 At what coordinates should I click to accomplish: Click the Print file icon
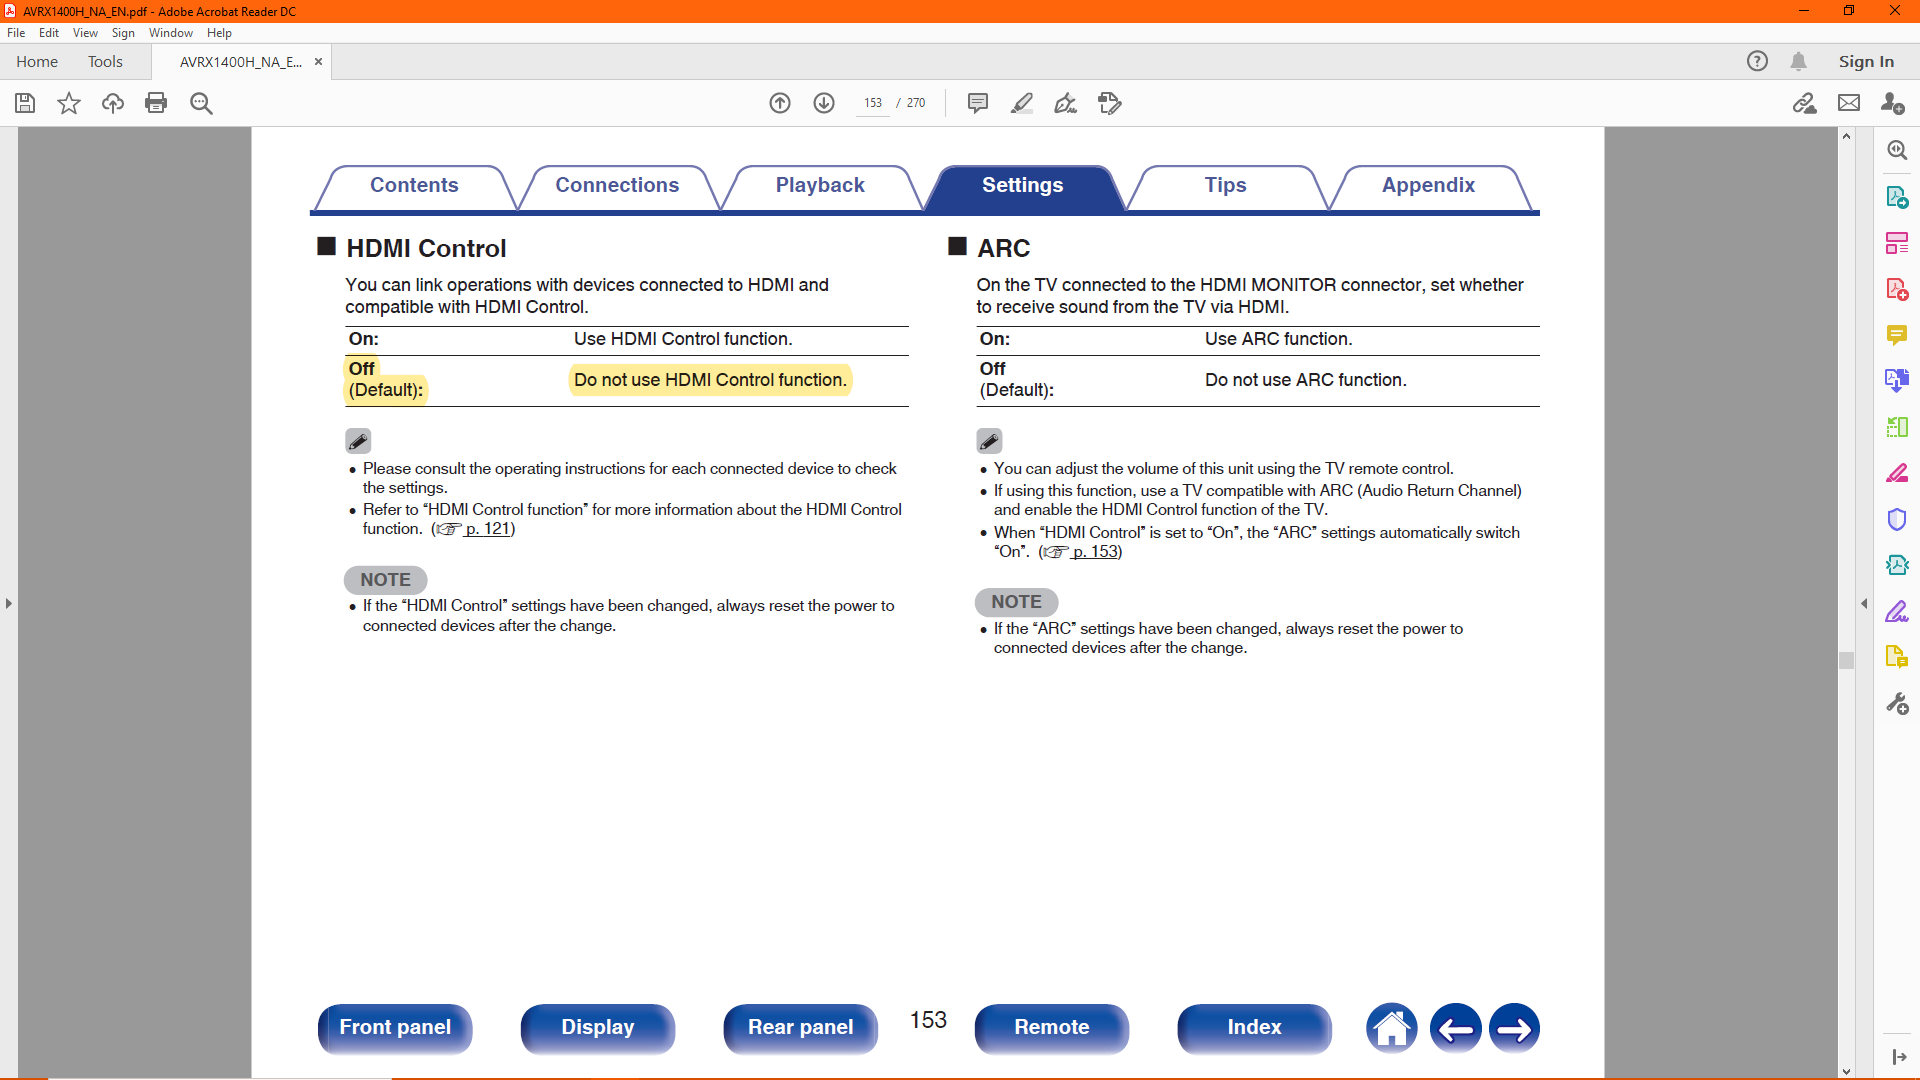156,103
